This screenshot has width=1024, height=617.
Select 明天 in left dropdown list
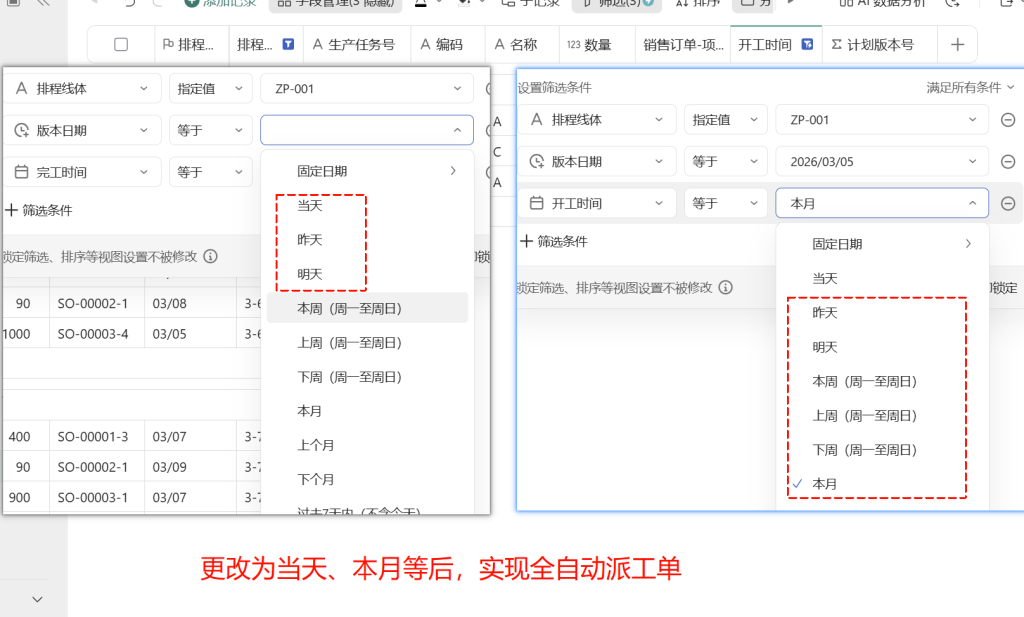tap(368, 274)
